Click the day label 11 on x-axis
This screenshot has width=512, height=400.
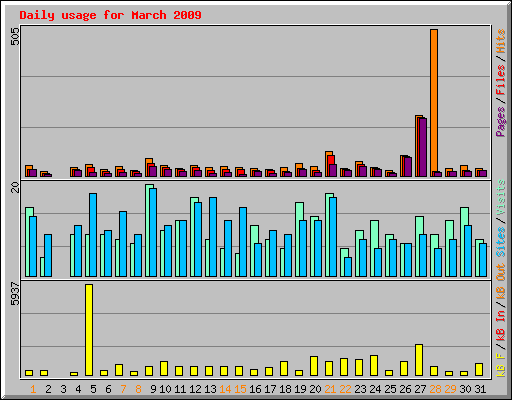pyautogui.click(x=180, y=389)
